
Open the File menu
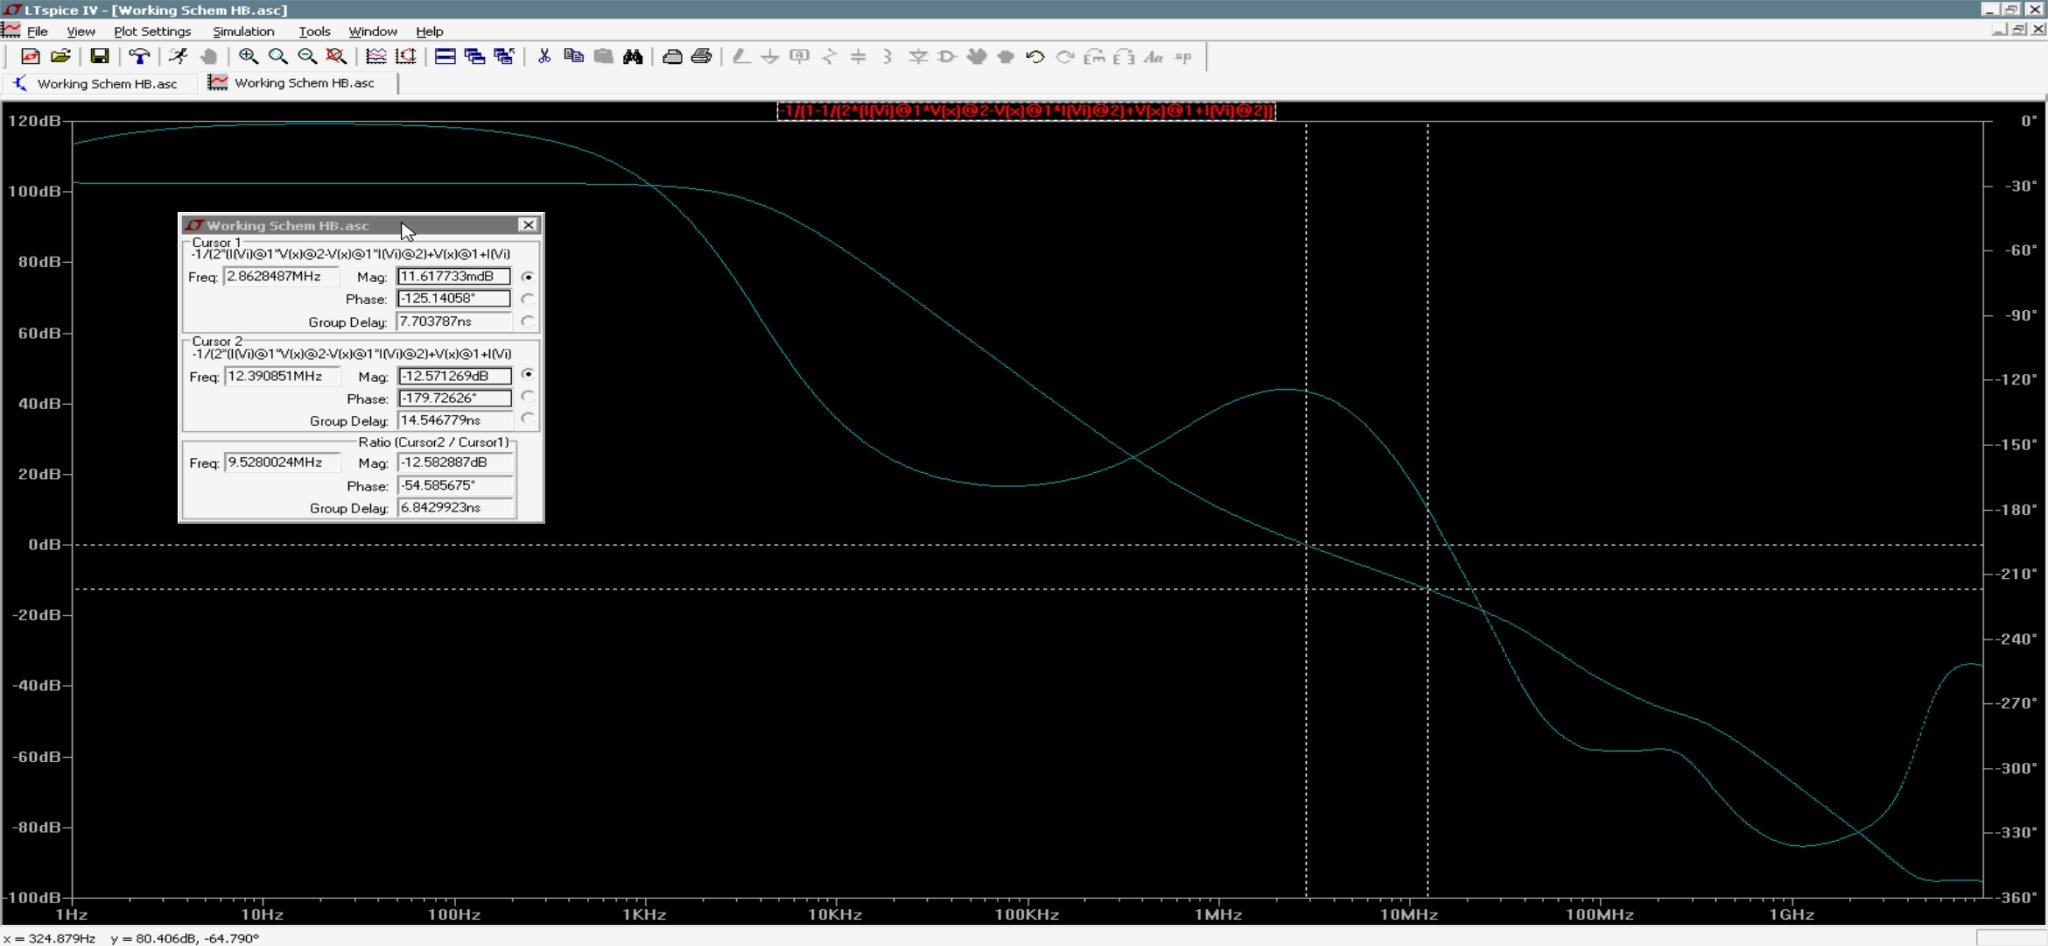[37, 31]
